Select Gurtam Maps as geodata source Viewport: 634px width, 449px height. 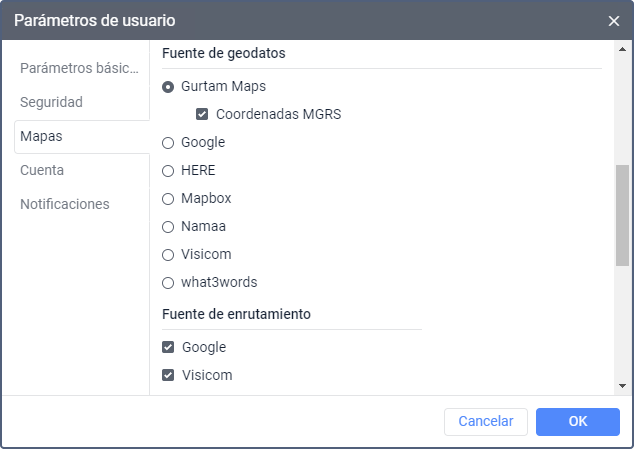coord(168,87)
